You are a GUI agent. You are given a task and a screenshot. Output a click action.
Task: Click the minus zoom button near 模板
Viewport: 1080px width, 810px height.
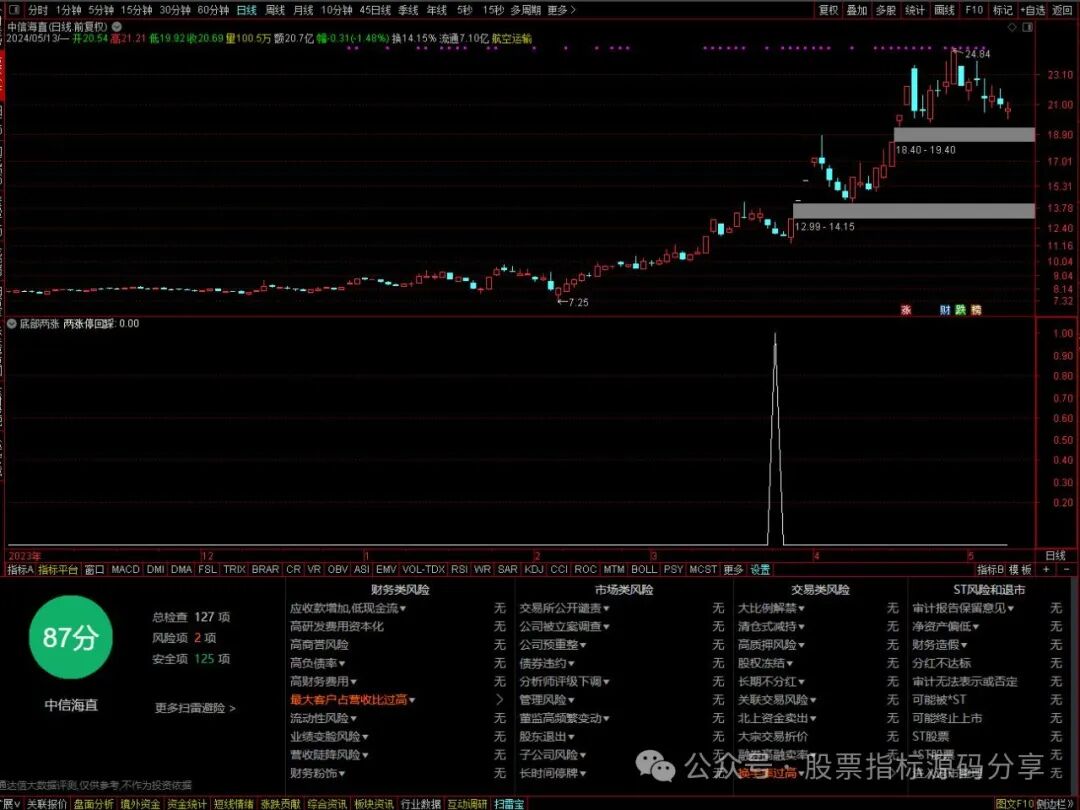(x=1068, y=570)
